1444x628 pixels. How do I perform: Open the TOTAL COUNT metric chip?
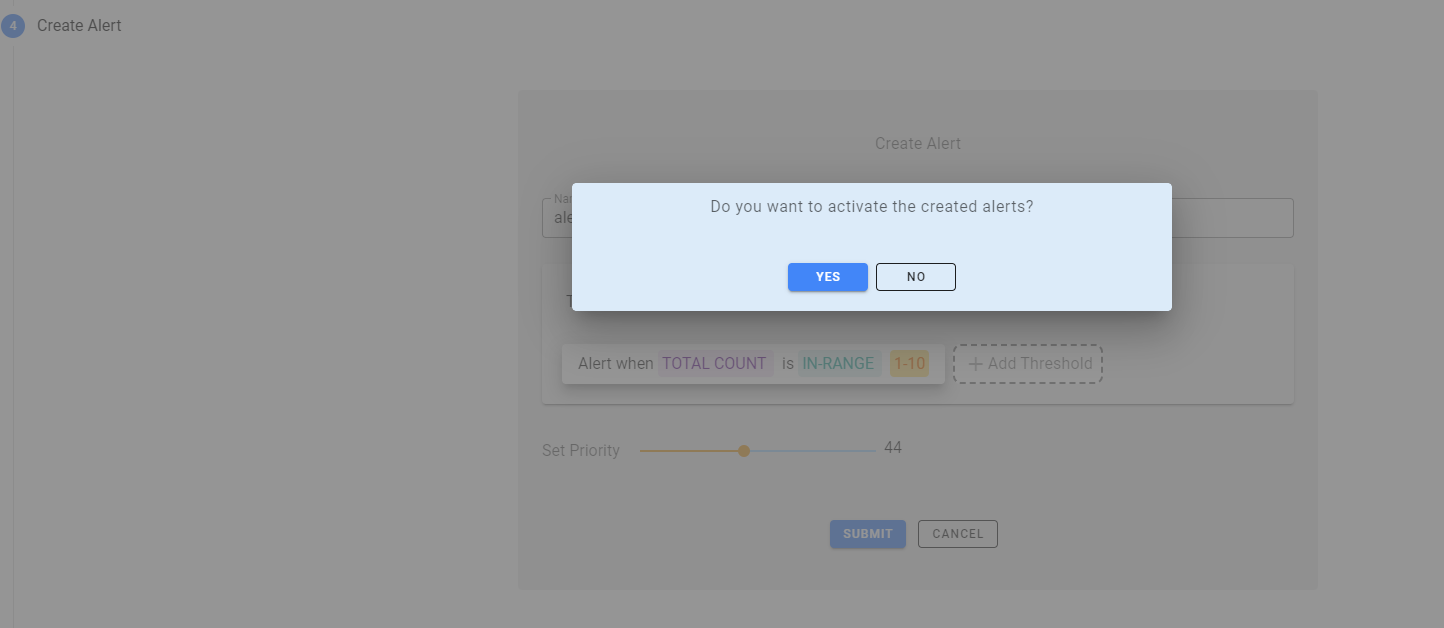[714, 364]
